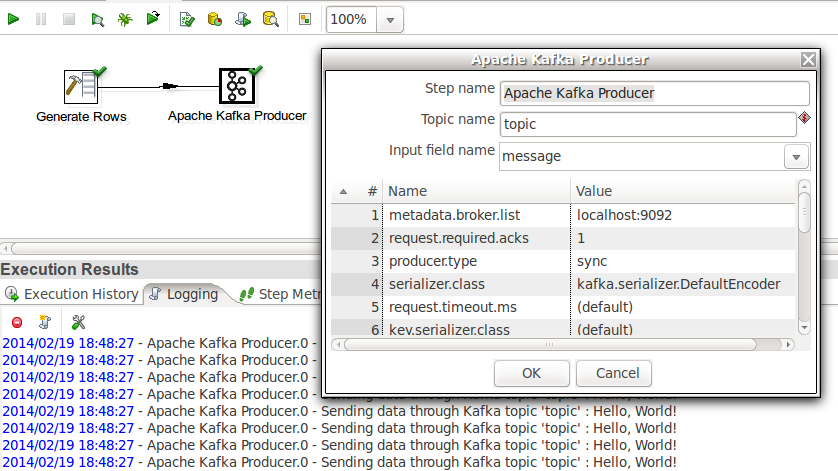Select the localhost:9092 value cell
Image resolution: width=838 pixels, height=471 pixels.
pyautogui.click(x=683, y=215)
